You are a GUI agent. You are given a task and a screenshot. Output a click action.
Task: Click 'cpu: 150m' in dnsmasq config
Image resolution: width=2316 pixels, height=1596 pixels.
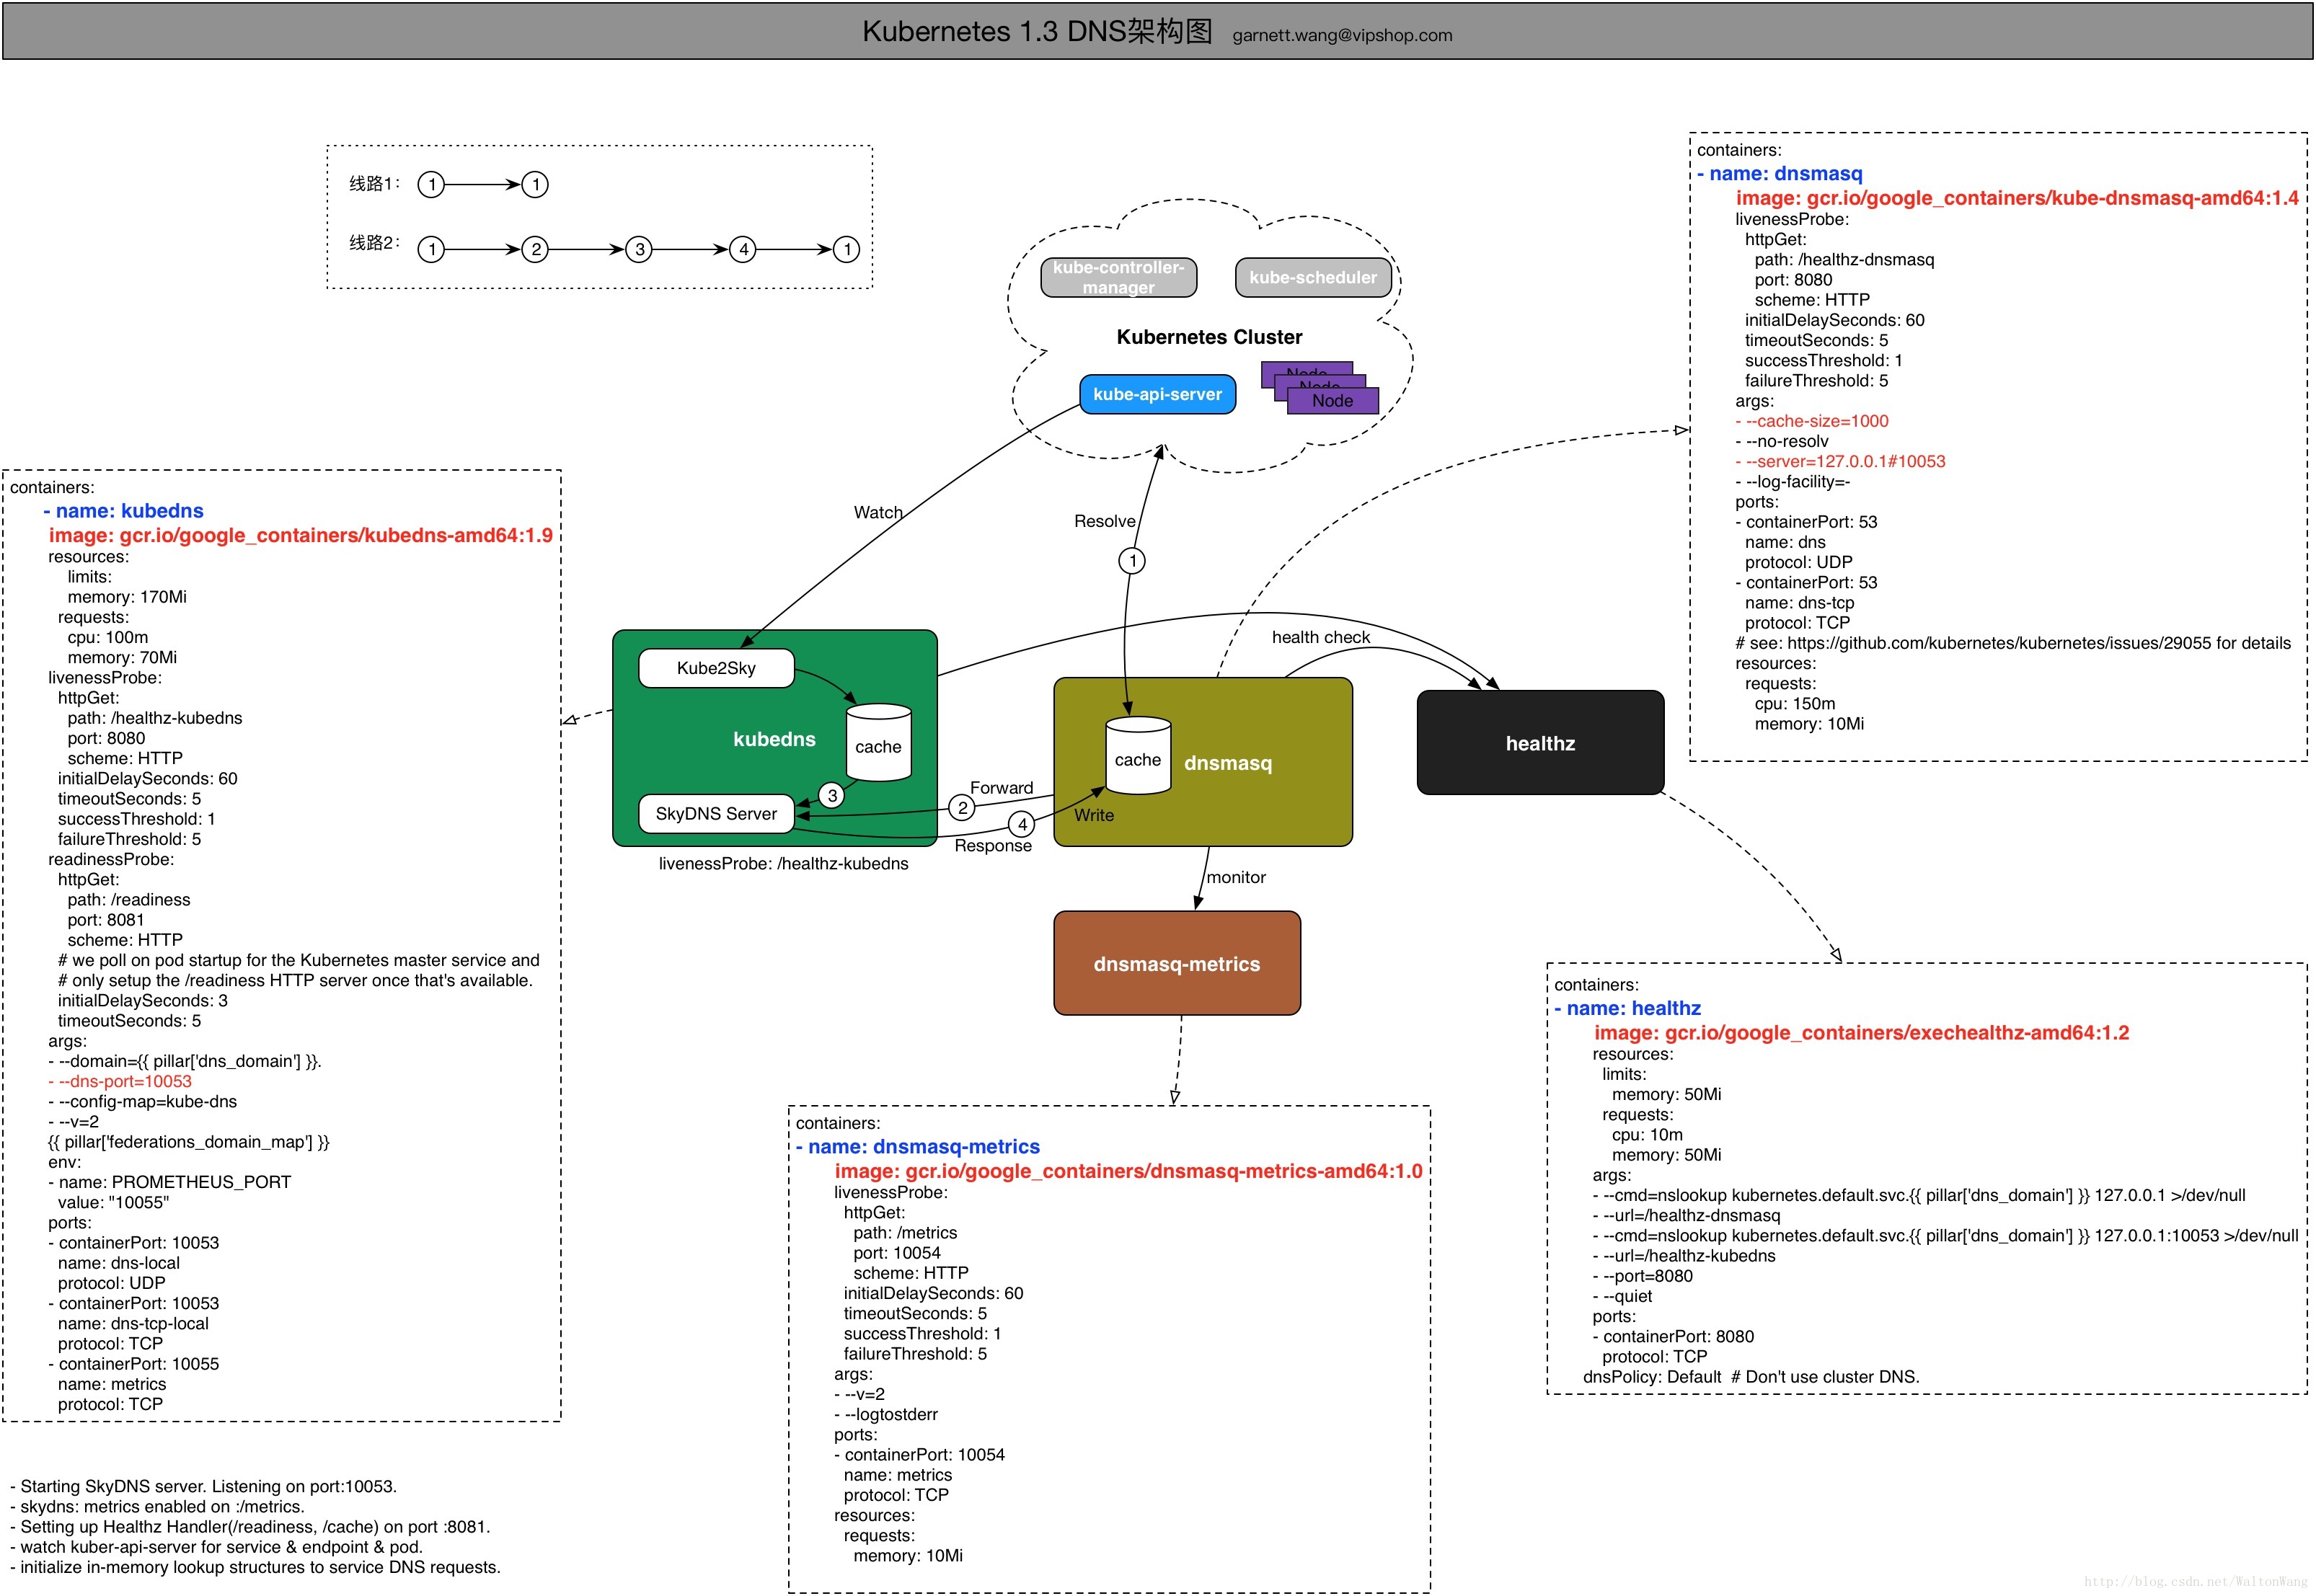[x=1795, y=703]
